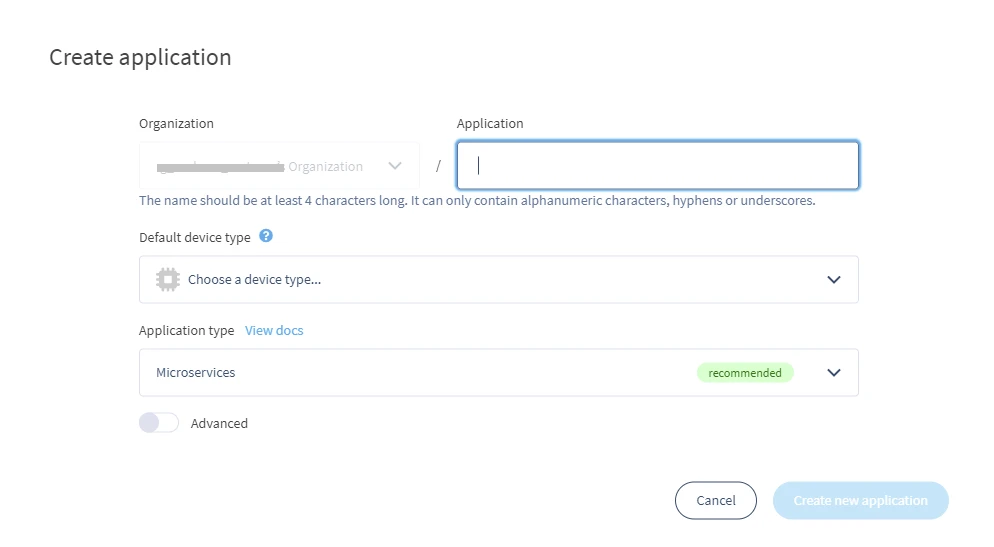Click the Create new application button
The height and width of the screenshot is (547, 994).
tap(860, 500)
